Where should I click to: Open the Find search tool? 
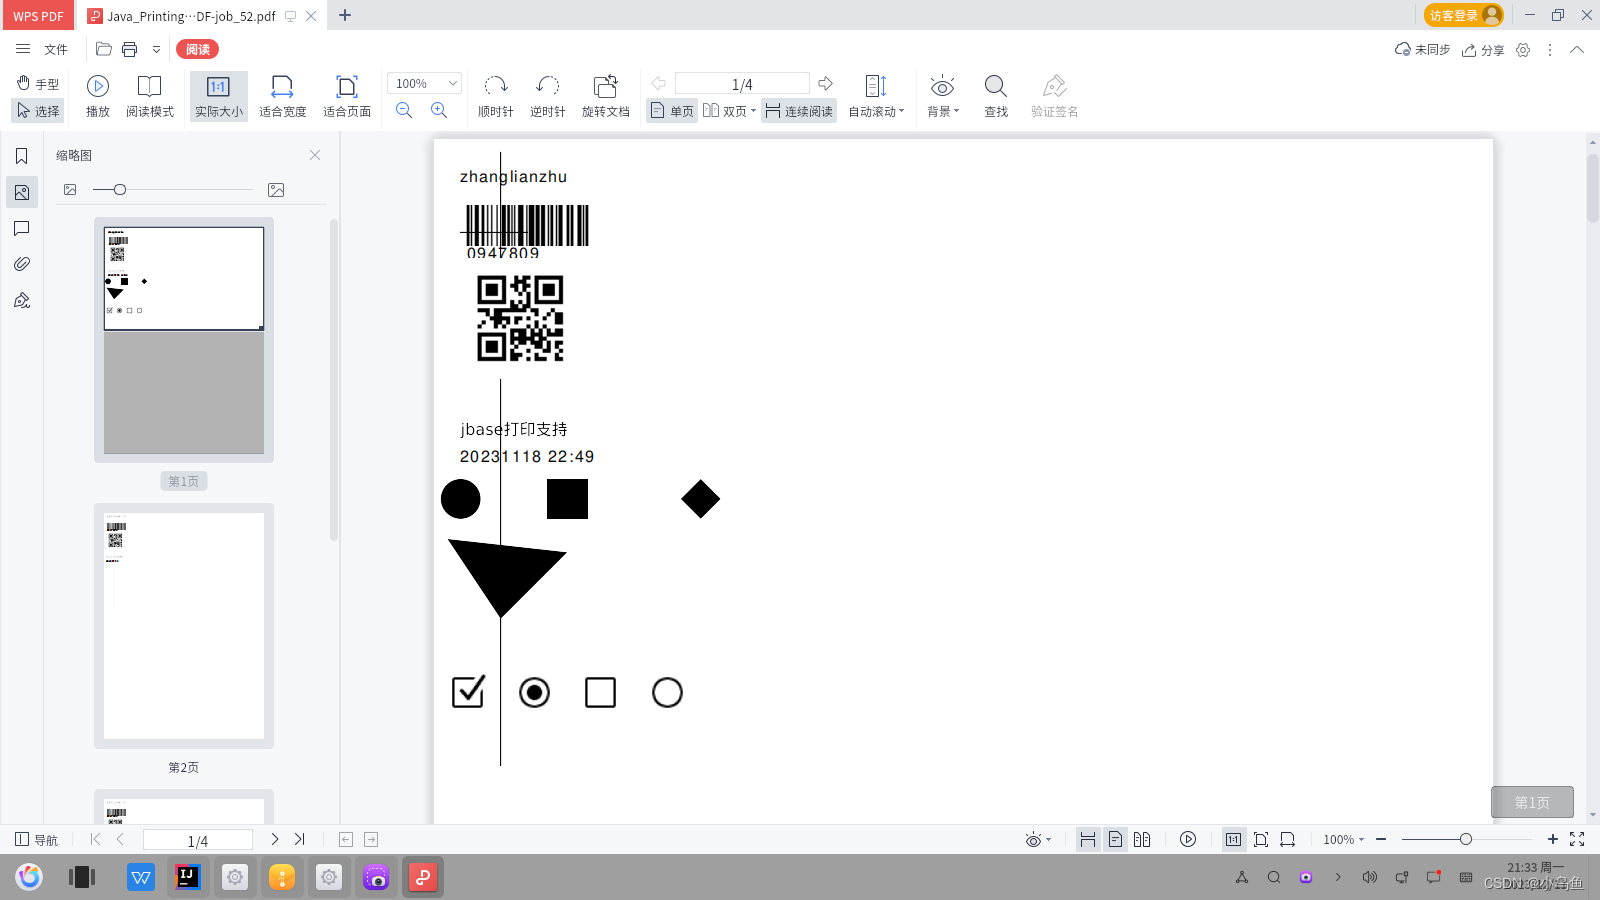coord(996,97)
